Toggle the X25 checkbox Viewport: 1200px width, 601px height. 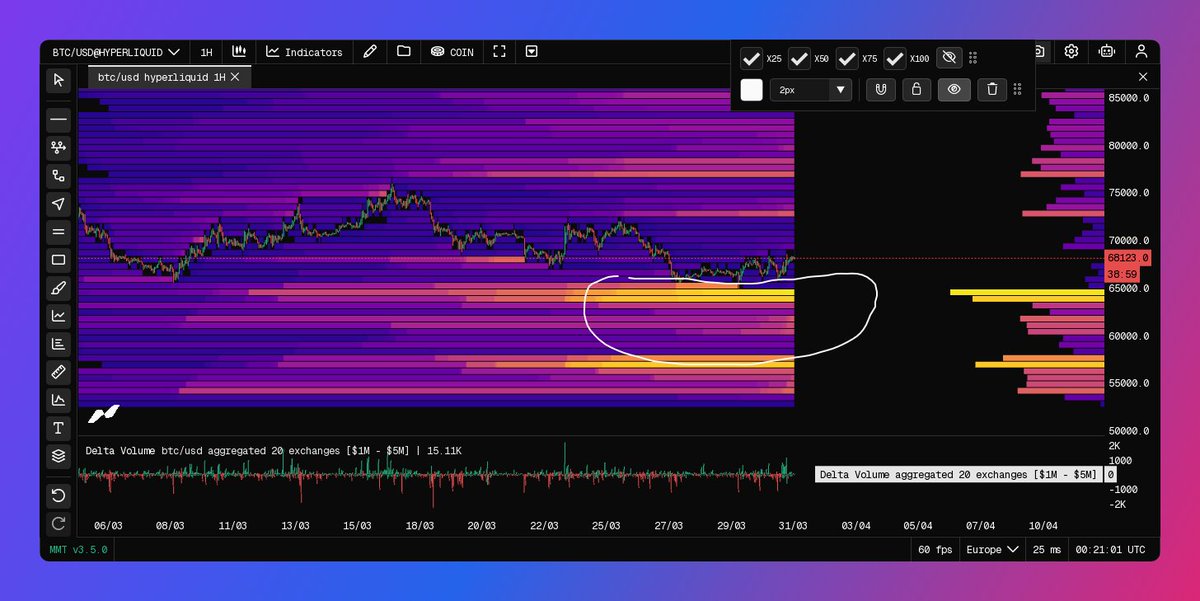(751, 58)
